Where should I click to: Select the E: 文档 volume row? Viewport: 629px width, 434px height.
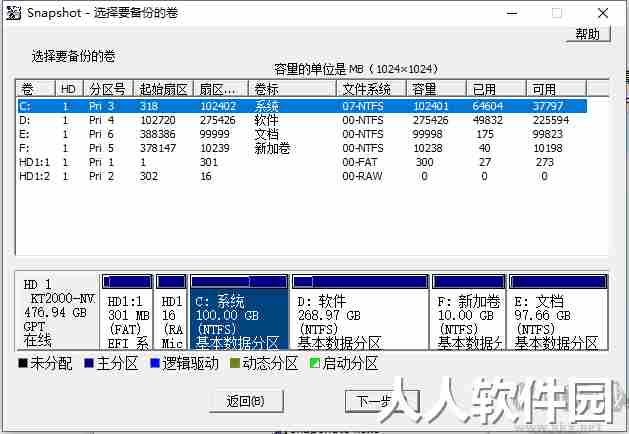(x=302, y=134)
